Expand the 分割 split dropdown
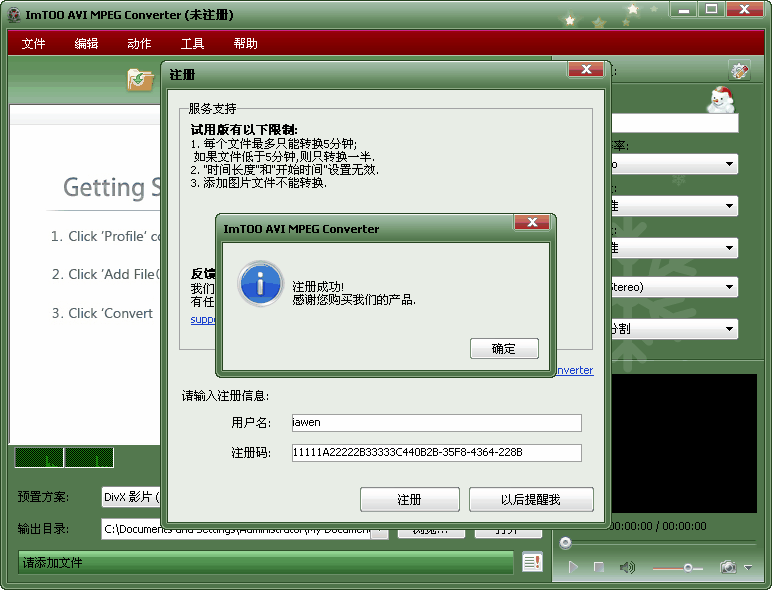 coord(730,328)
